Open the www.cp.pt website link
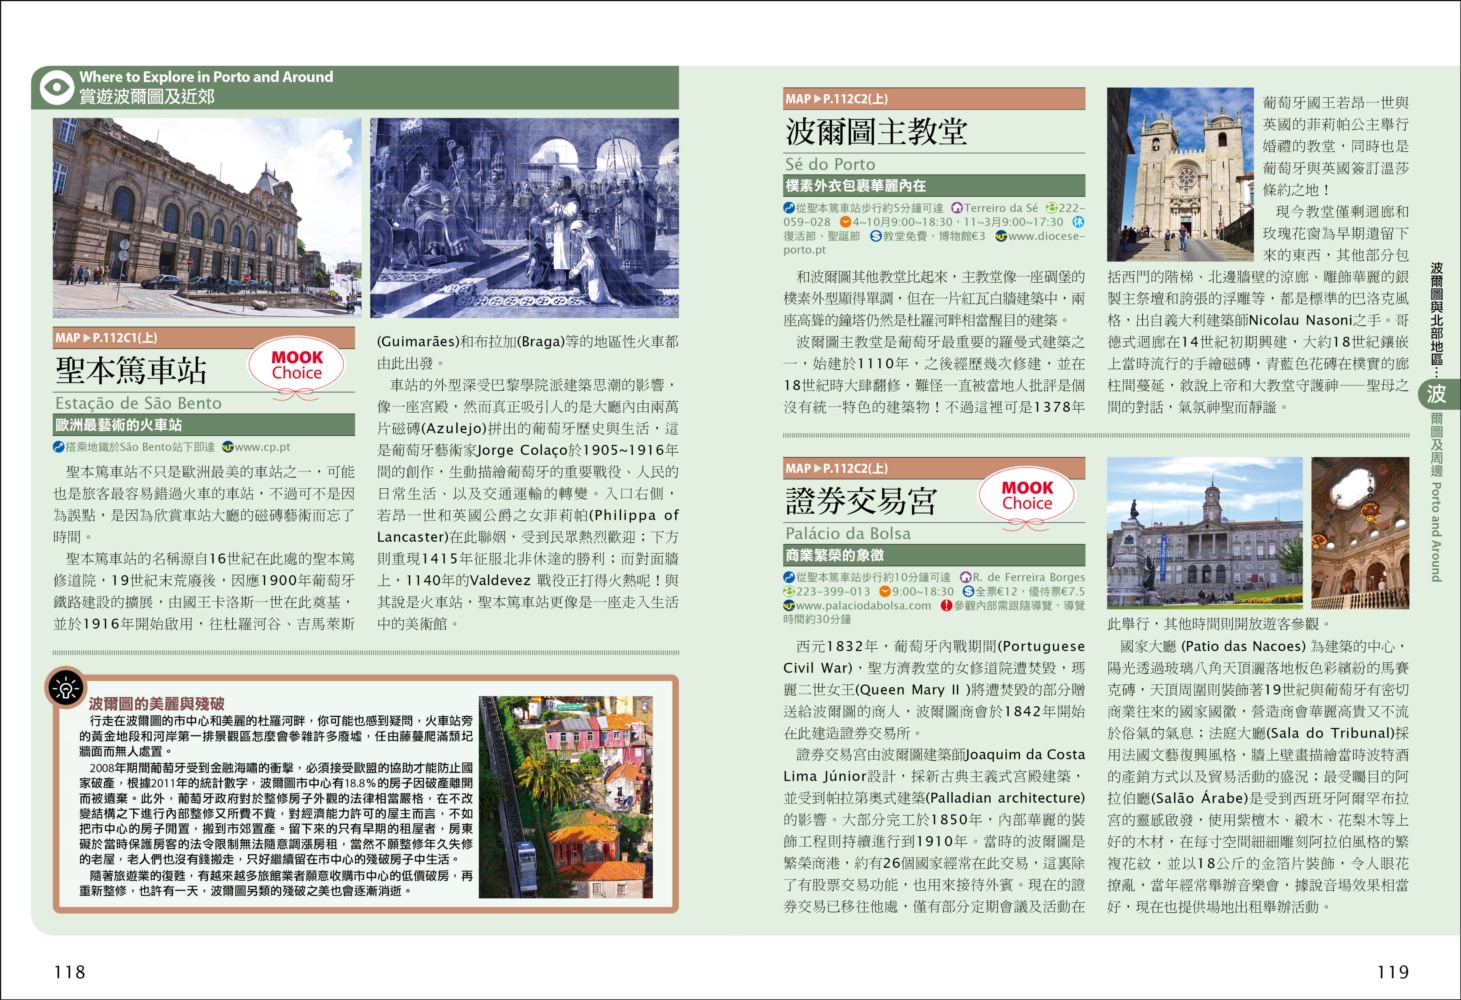Viewport: 1461px width, 1000px height. pos(262,447)
